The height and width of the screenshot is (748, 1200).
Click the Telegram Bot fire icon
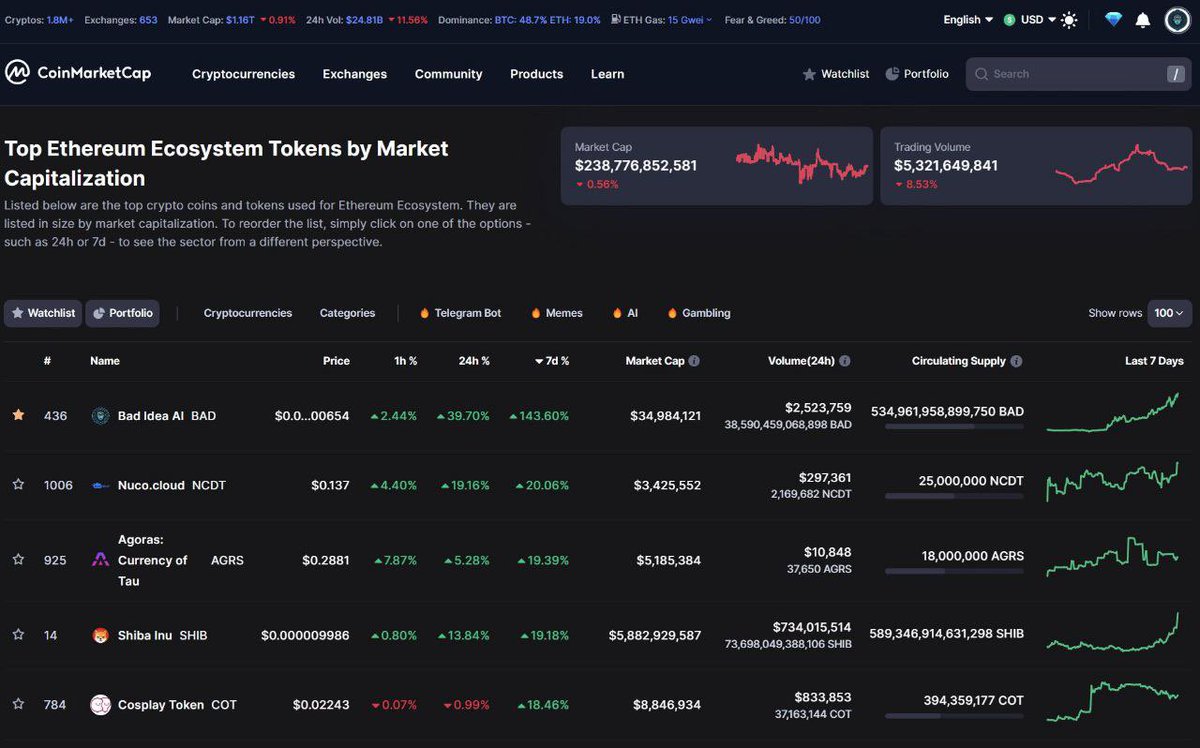click(x=425, y=313)
